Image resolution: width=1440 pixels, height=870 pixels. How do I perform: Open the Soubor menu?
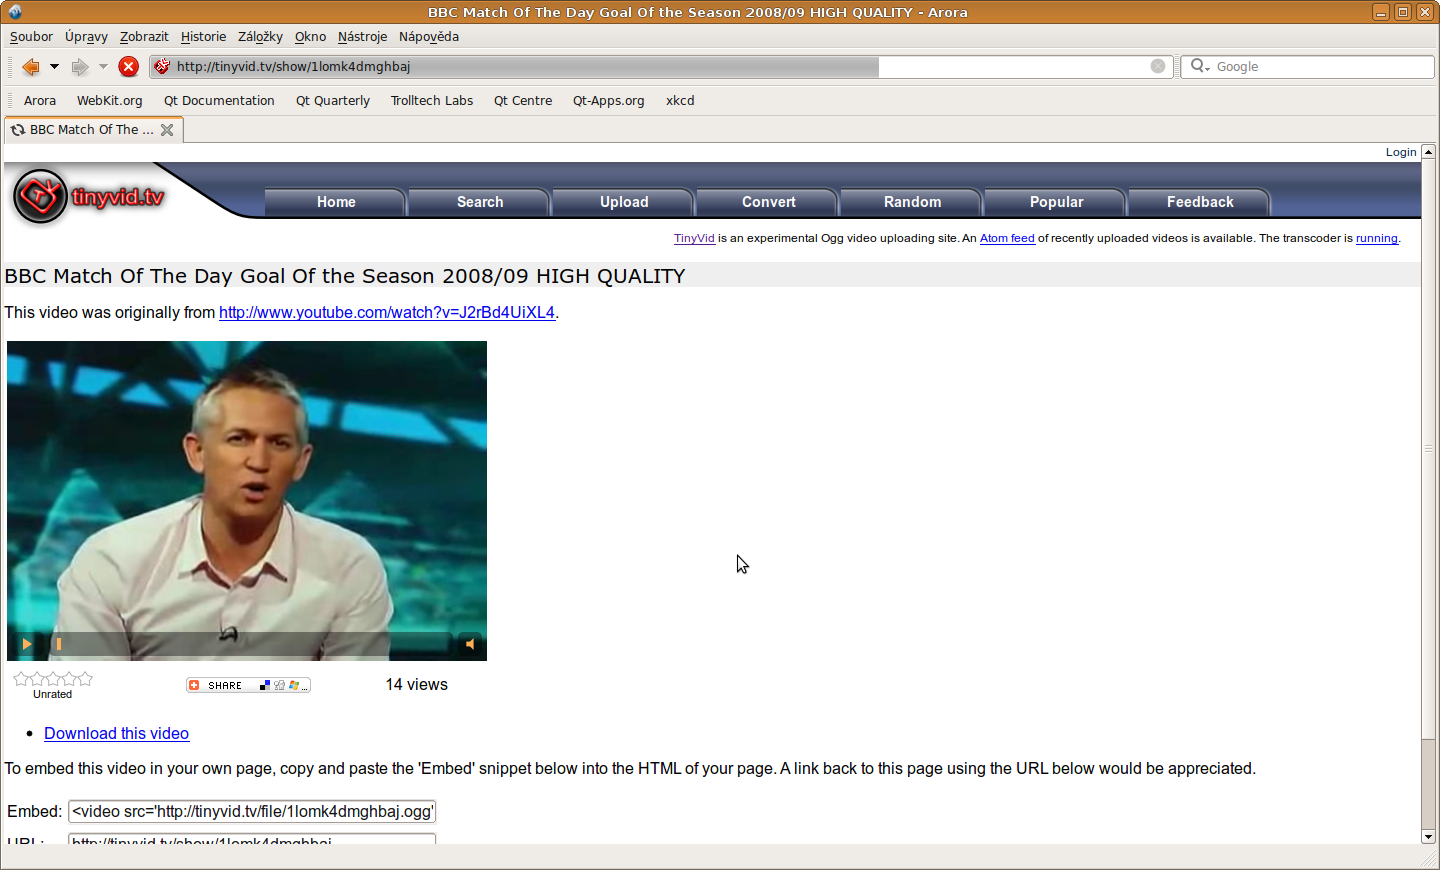coord(31,37)
